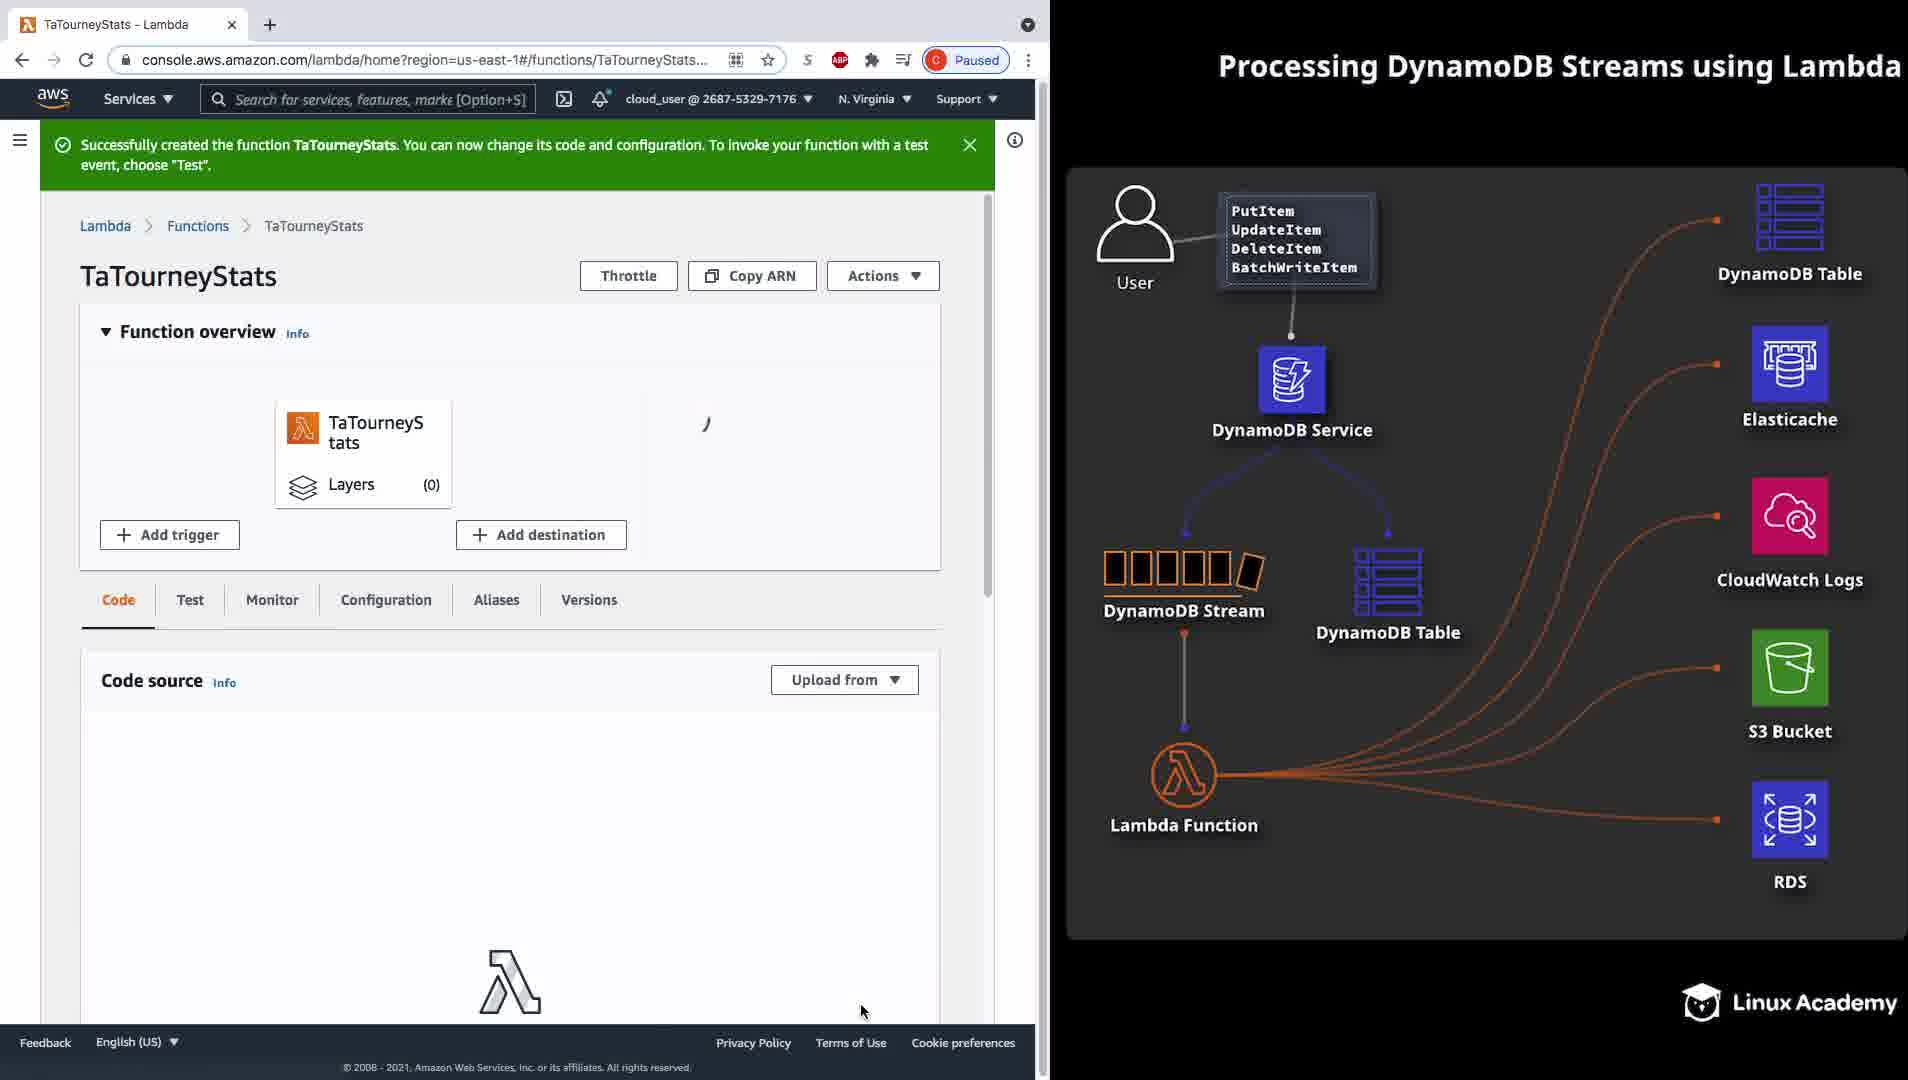Viewport: 1908px width, 1080px height.
Task: Click the info panel circle icon
Action: tap(1014, 141)
